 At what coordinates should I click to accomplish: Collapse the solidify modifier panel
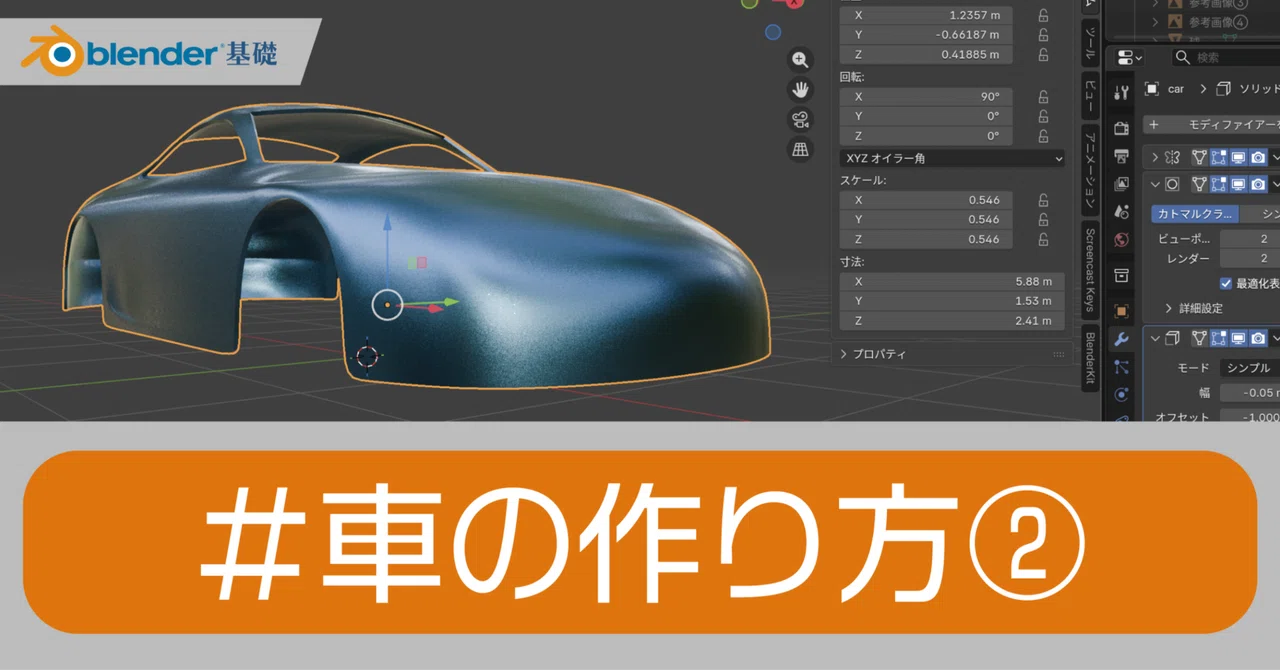pyautogui.click(x=1155, y=339)
